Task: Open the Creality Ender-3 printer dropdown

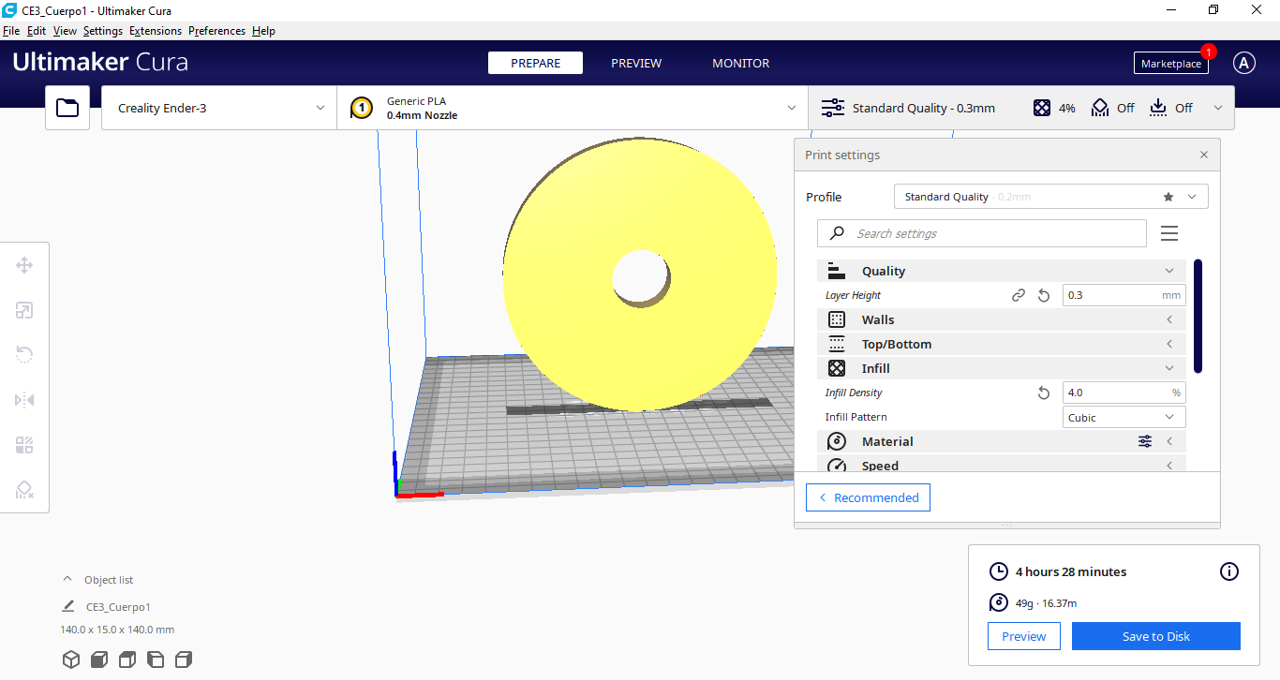Action: (219, 108)
